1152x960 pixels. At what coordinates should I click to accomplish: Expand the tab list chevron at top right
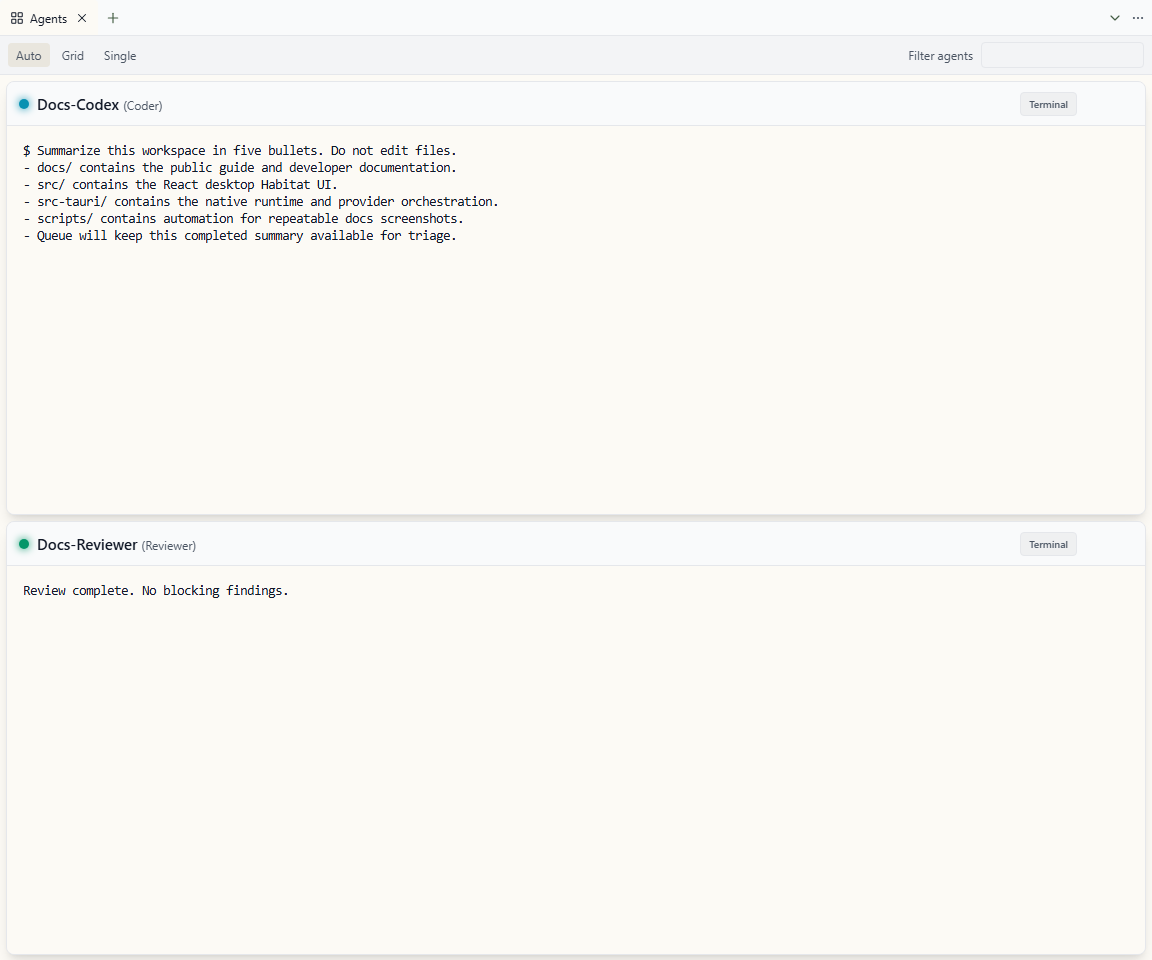tap(1115, 18)
